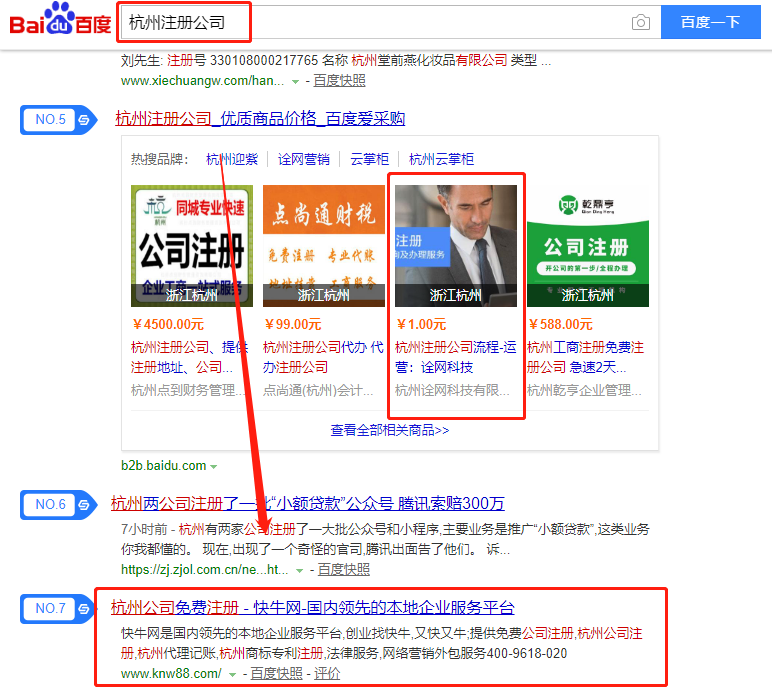The width and height of the screenshot is (772, 694).
Task: Open 百度快照 link for zjol result
Action: (x=344, y=569)
